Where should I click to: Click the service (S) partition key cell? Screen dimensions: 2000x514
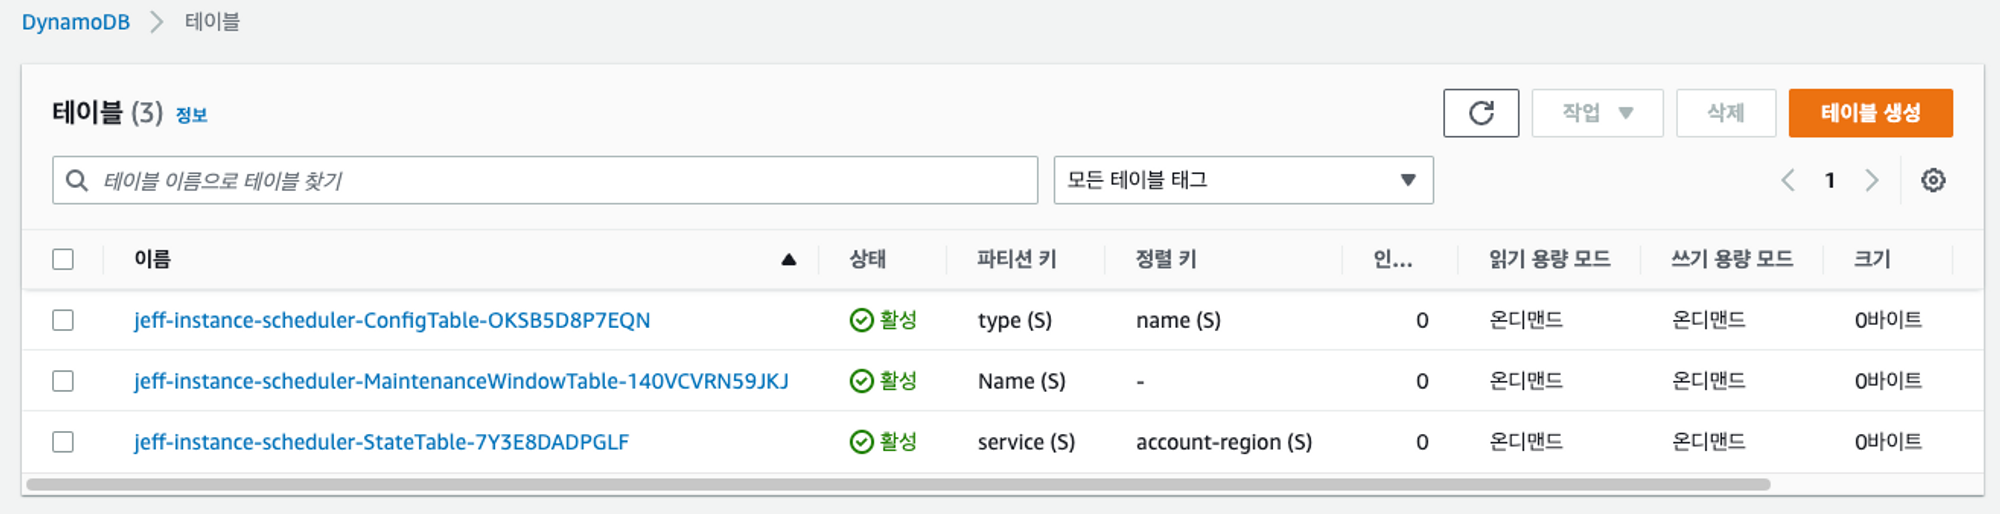(x=1026, y=442)
